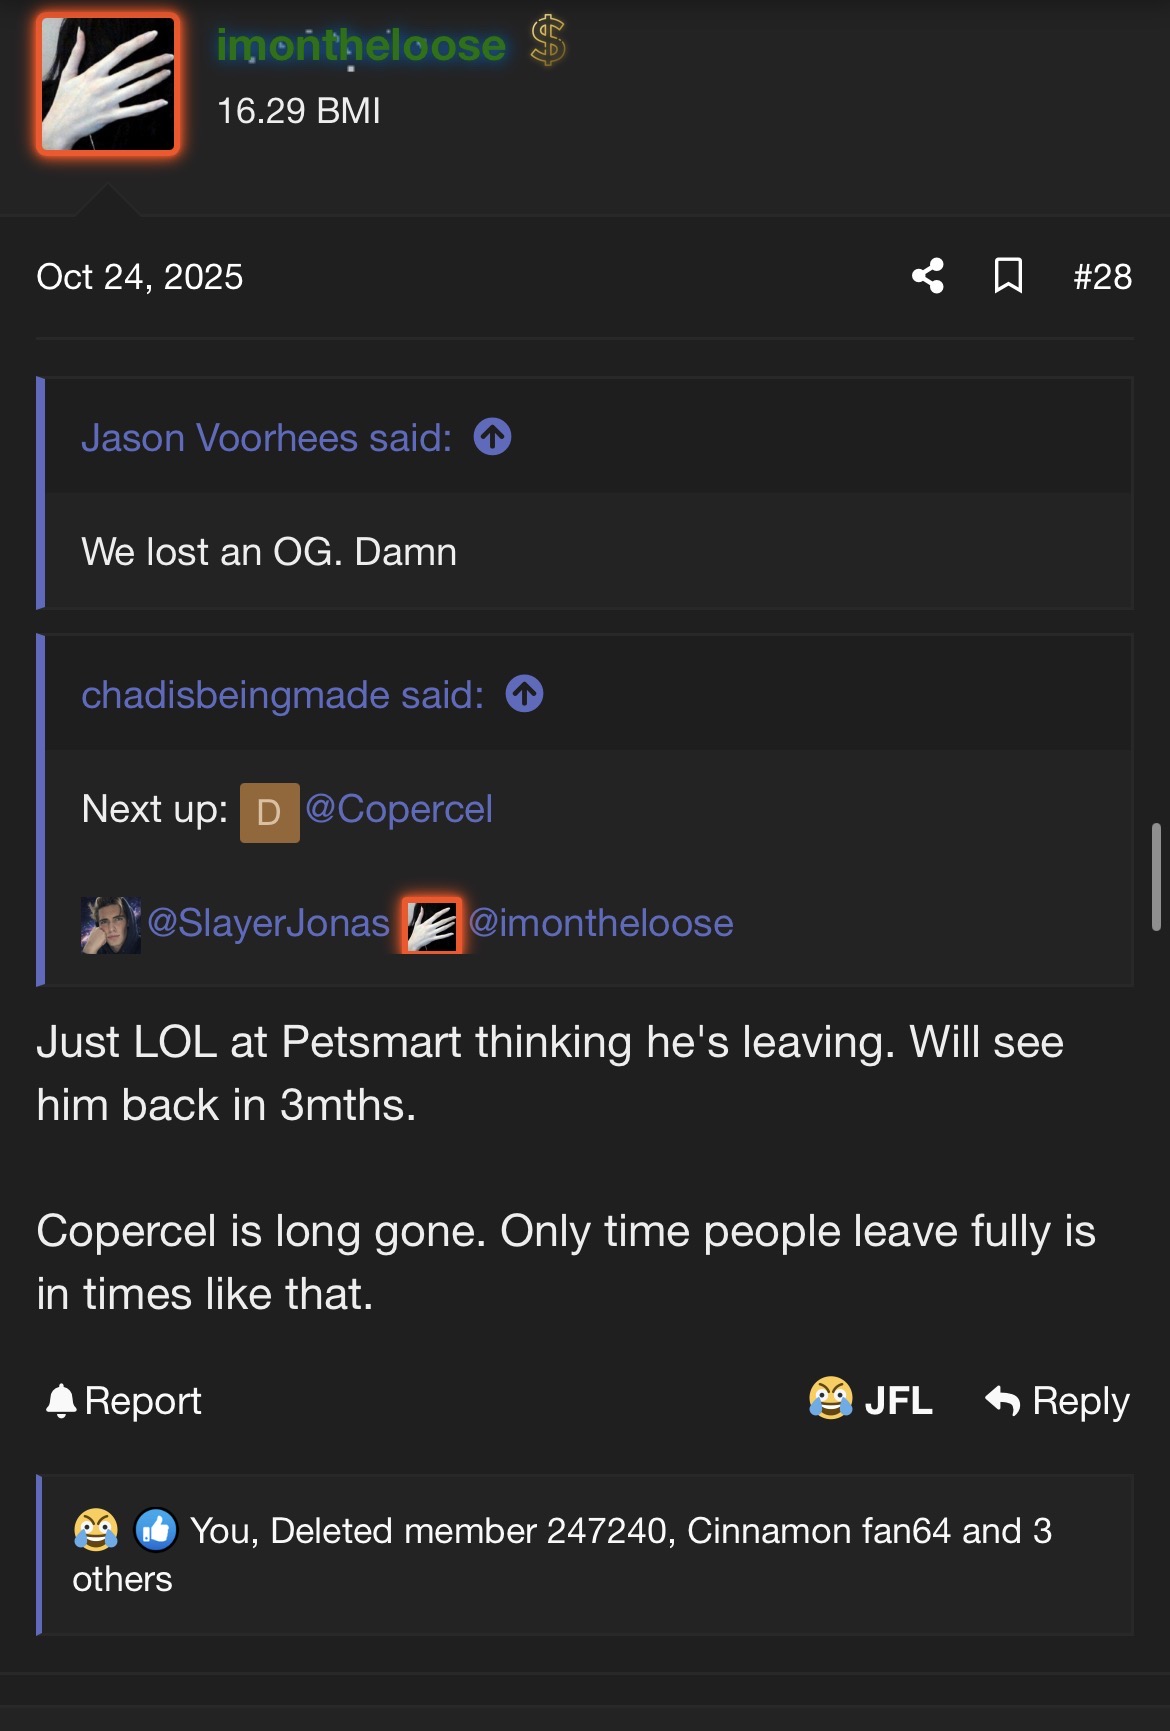Open the @Copercel mention link
The width and height of the screenshot is (1170, 1731).
tap(398, 809)
